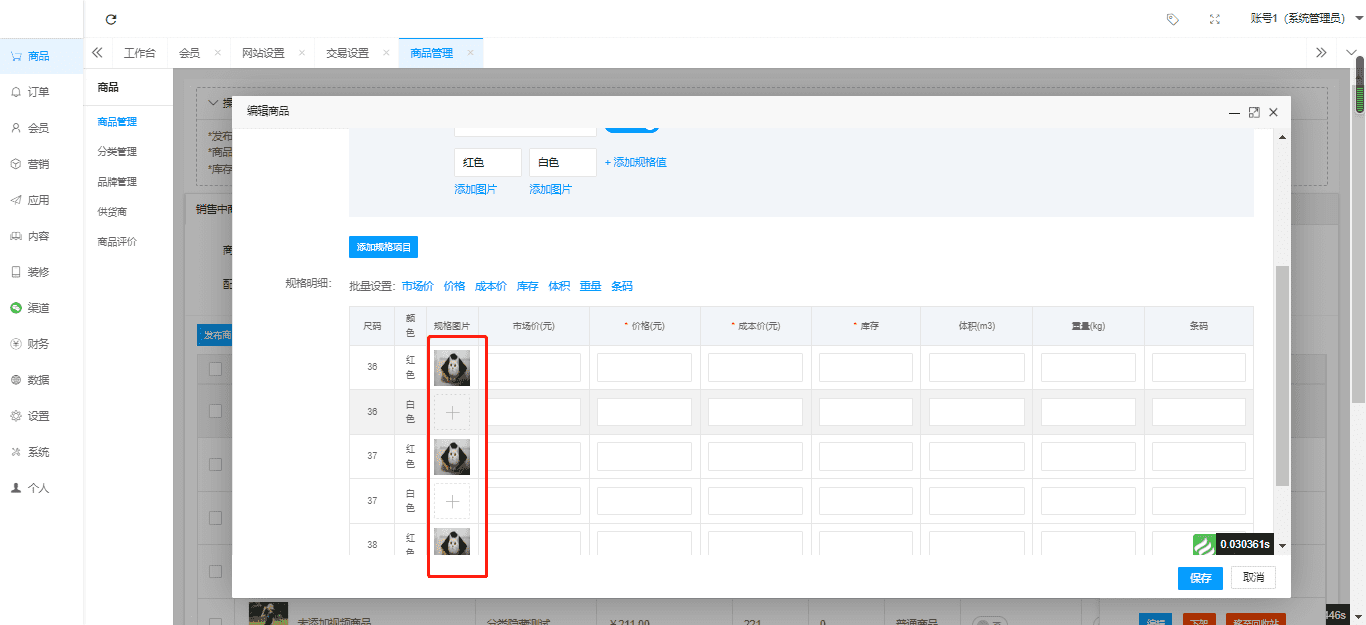Open 营销 in the left sidebar
1366x625 pixels.
(x=38, y=164)
